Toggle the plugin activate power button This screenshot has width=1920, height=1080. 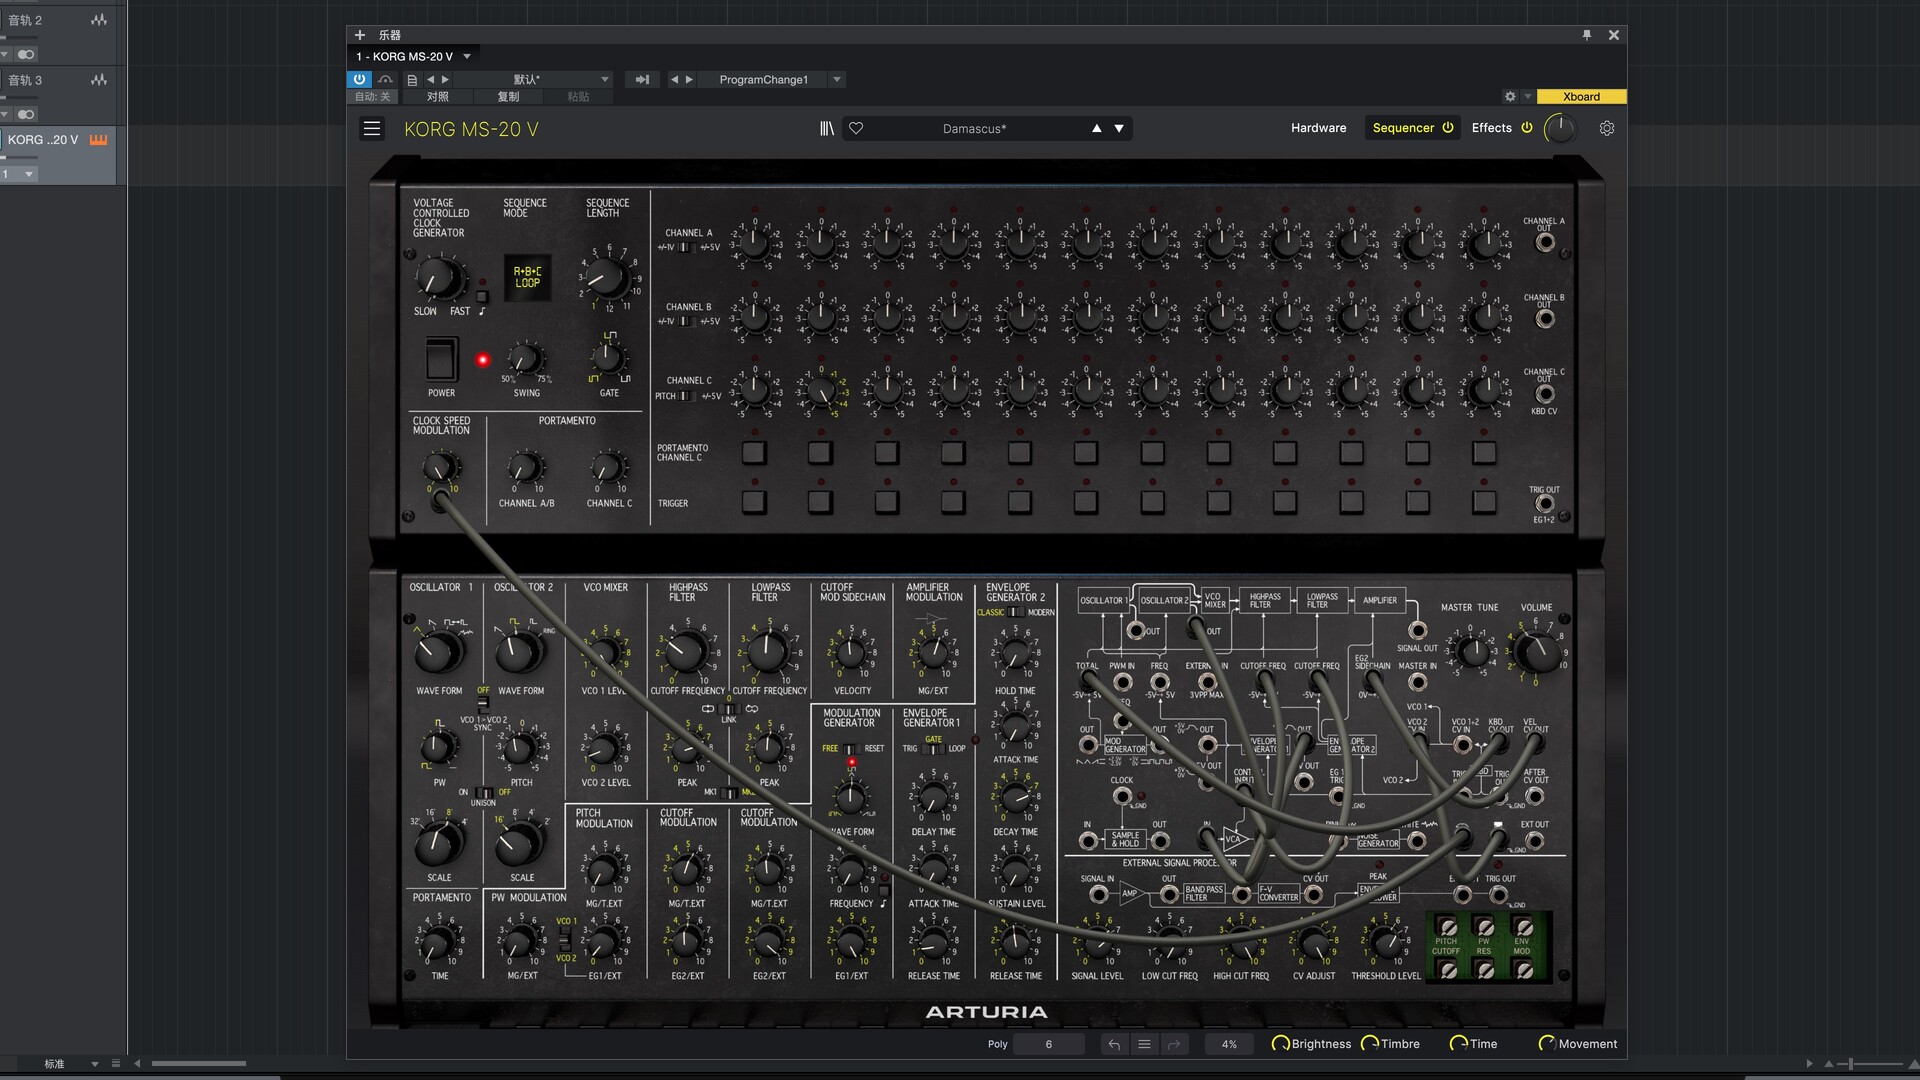point(359,79)
